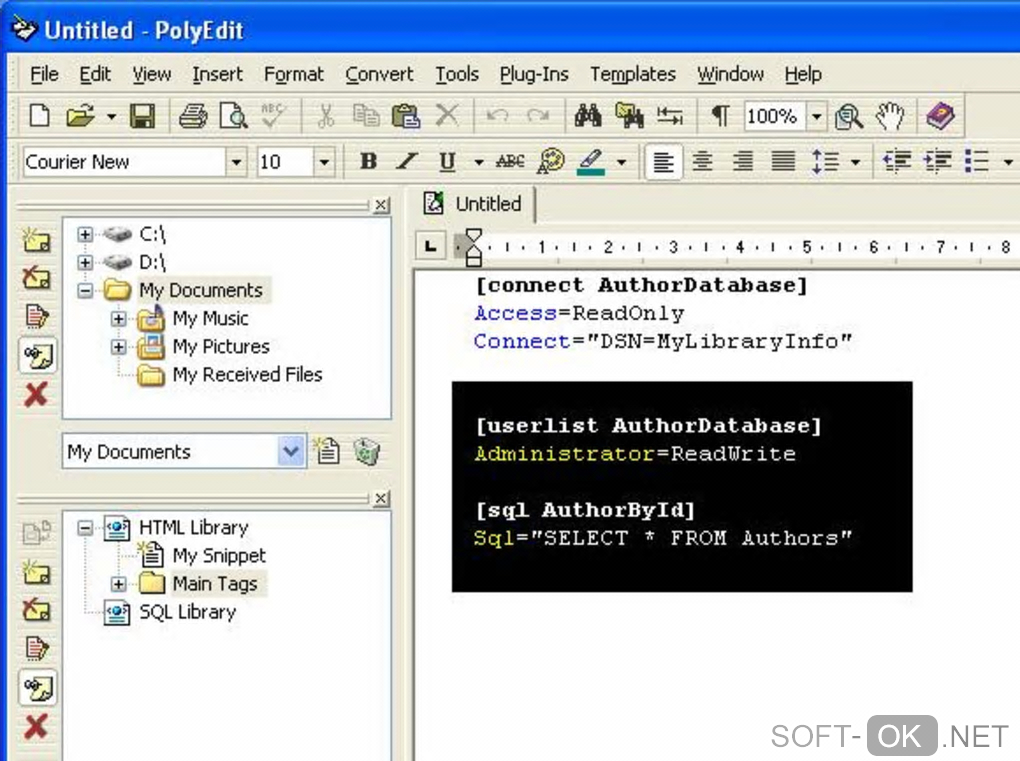Align text right

743,161
